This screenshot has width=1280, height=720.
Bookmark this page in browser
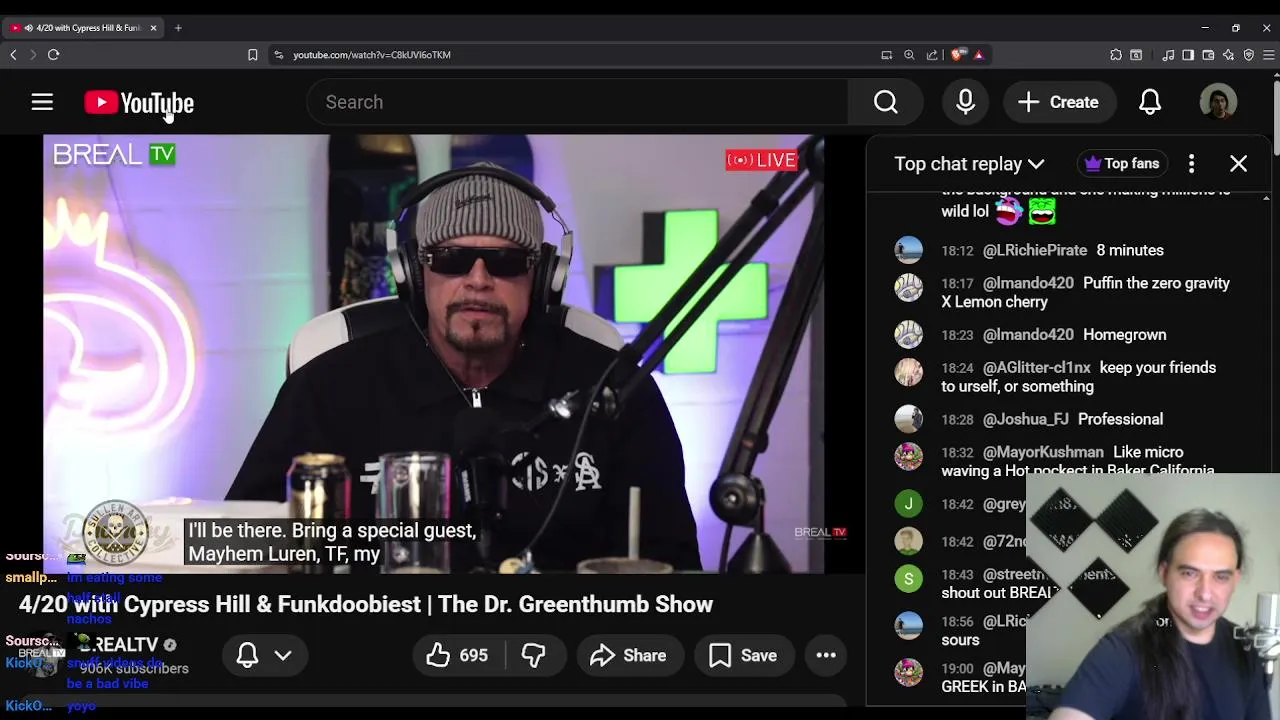tap(252, 55)
